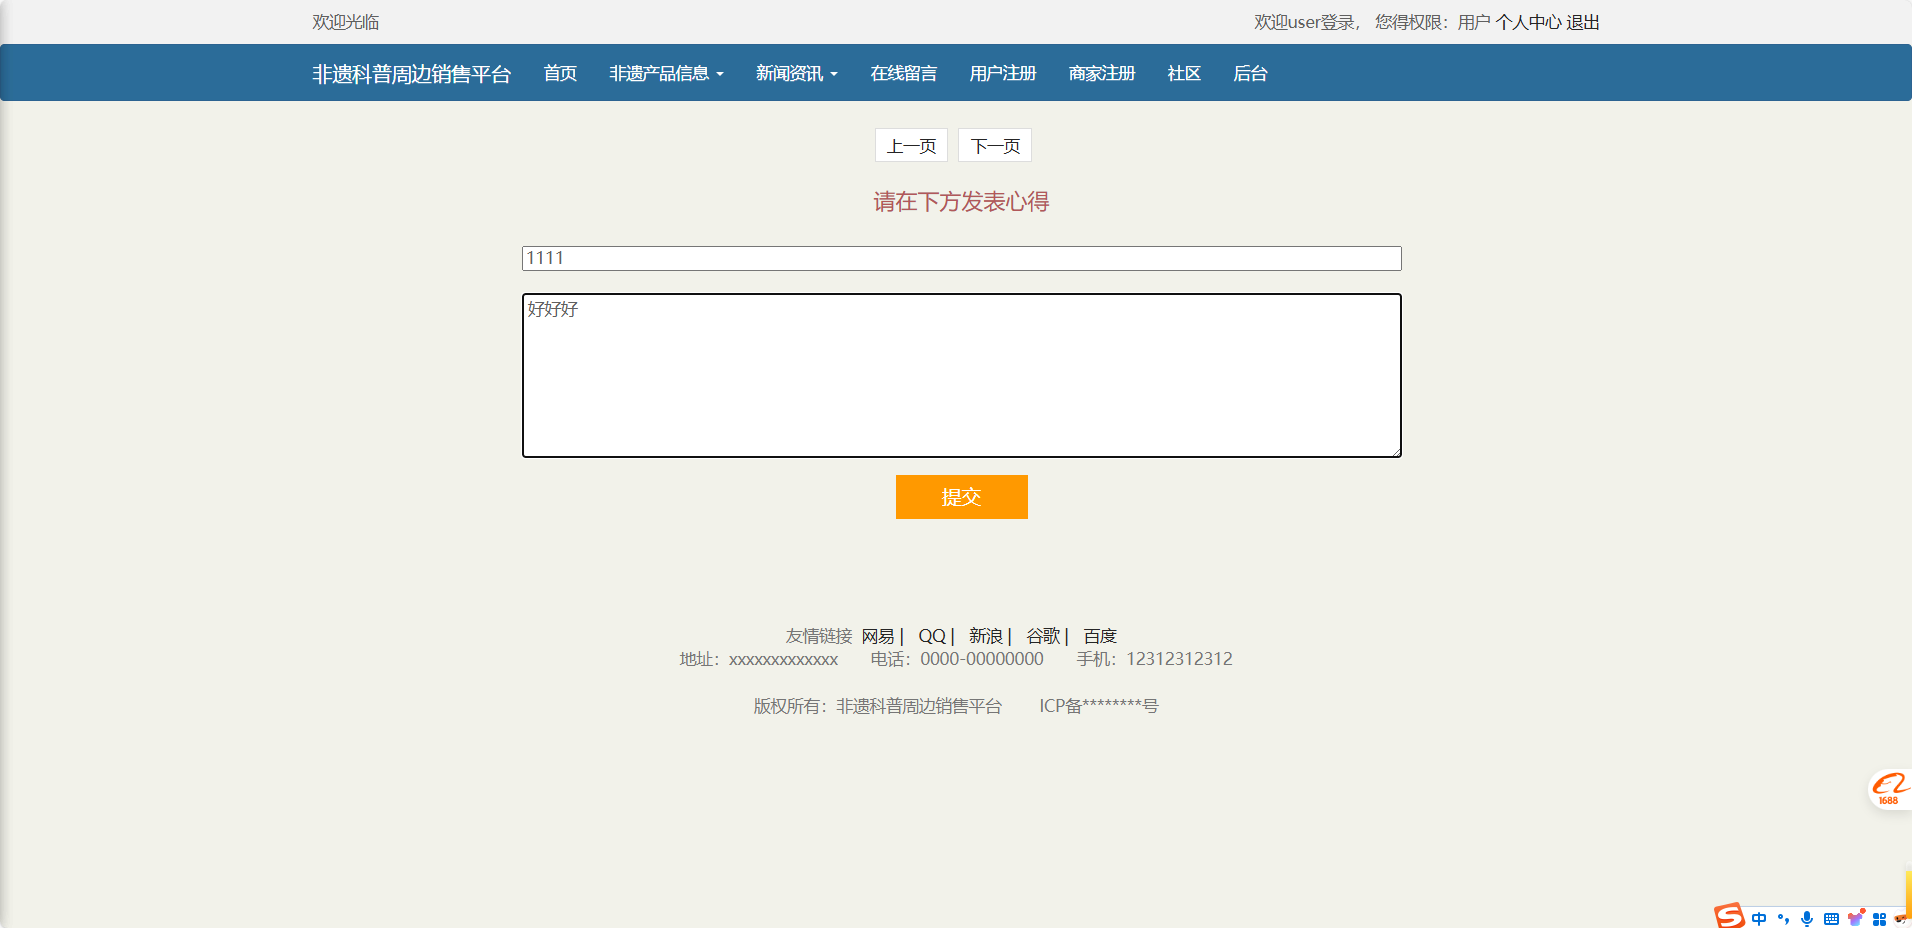The height and width of the screenshot is (928, 1912).
Task: Toggle Chinese/English input mode
Action: [1757, 918]
